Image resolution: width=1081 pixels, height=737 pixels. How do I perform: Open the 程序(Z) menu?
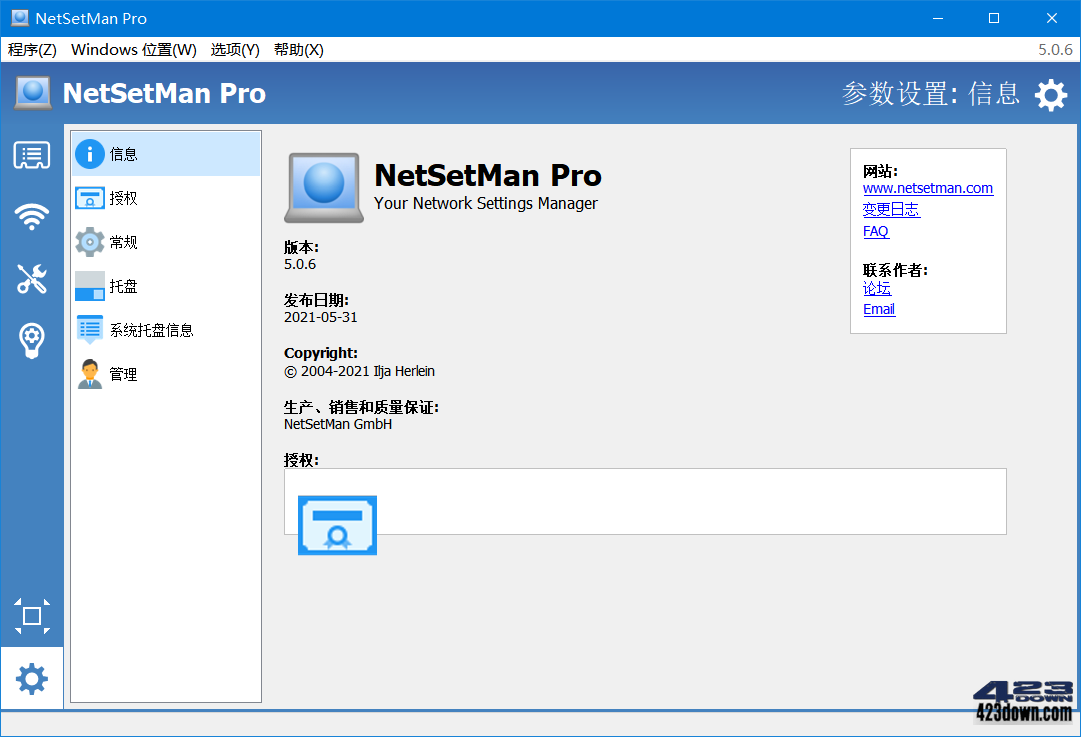point(31,49)
